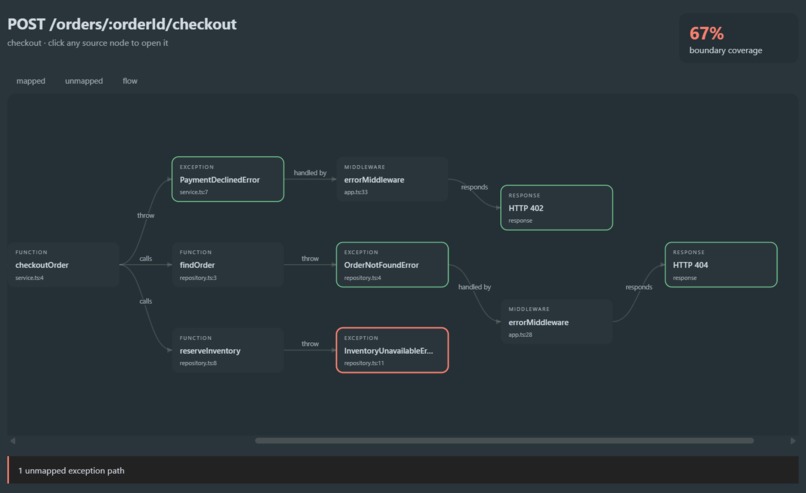
Task: Click 'throw' label between findOrder and OrderNotFoundError
Action: (310, 259)
